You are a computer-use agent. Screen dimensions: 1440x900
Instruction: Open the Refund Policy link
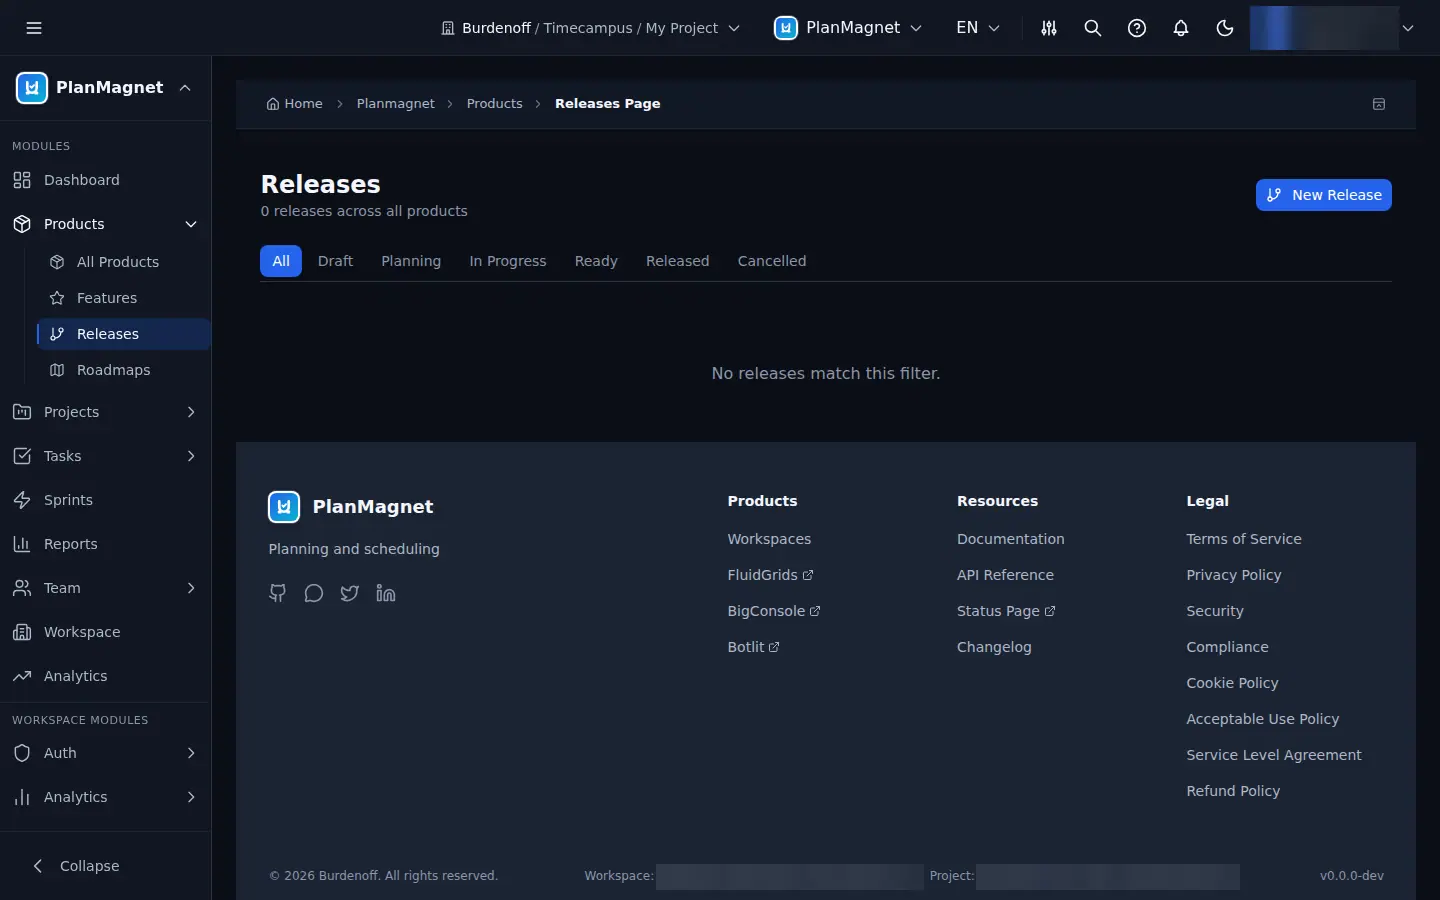[x=1233, y=791]
